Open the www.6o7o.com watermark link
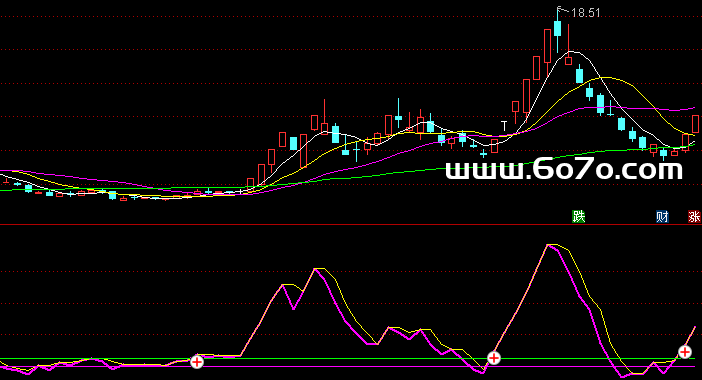This screenshot has width=702, height=380. 564,170
